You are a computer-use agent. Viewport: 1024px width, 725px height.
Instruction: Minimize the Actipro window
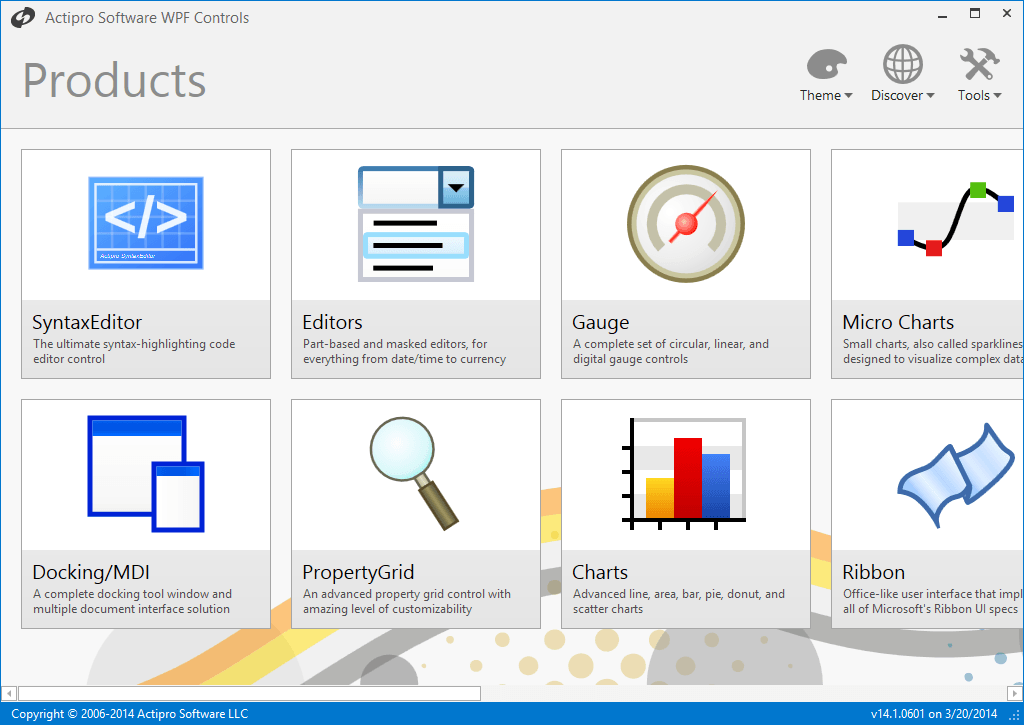942,14
